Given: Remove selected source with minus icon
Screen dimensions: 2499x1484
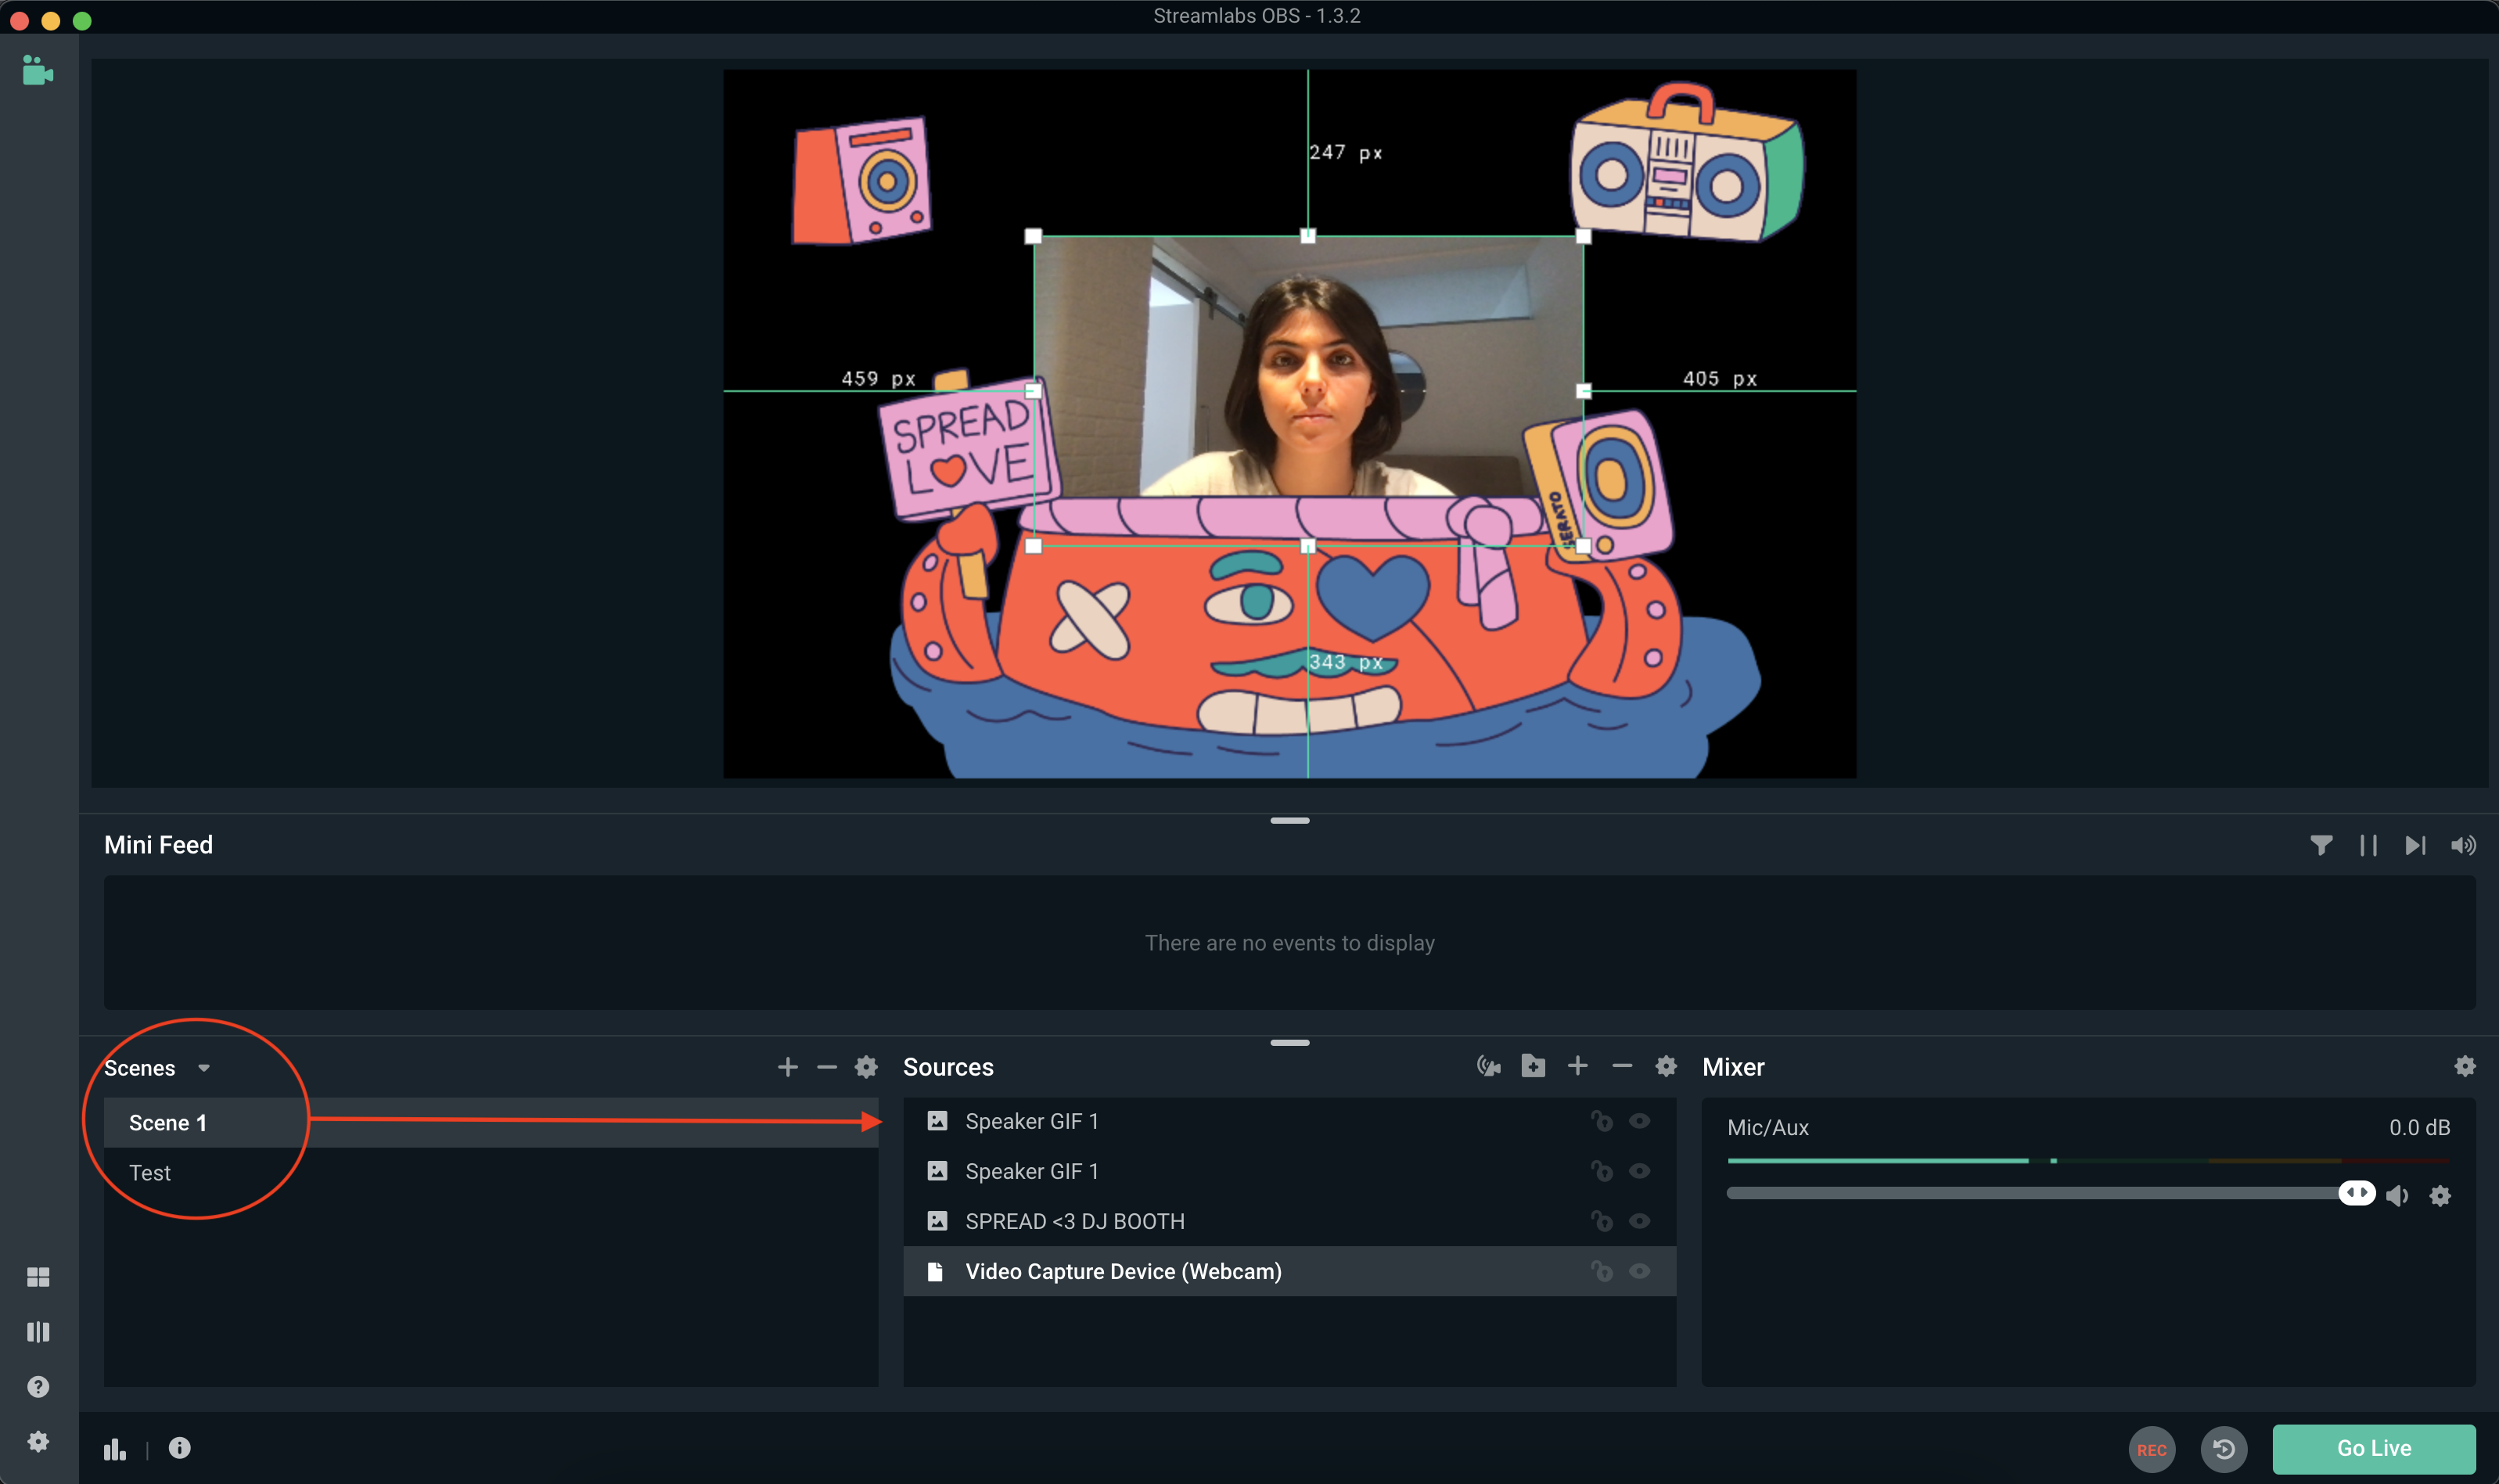Looking at the screenshot, I should coord(1622,1066).
